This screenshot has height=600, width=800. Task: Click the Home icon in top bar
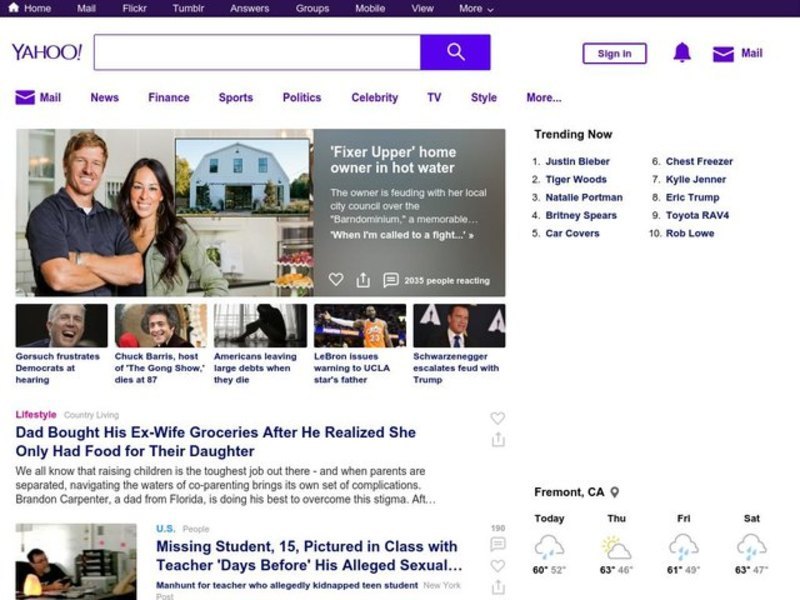[x=14, y=8]
